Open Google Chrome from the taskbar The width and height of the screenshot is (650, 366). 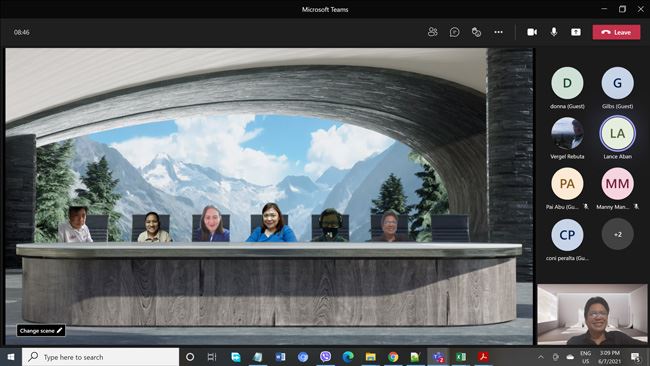click(x=393, y=357)
